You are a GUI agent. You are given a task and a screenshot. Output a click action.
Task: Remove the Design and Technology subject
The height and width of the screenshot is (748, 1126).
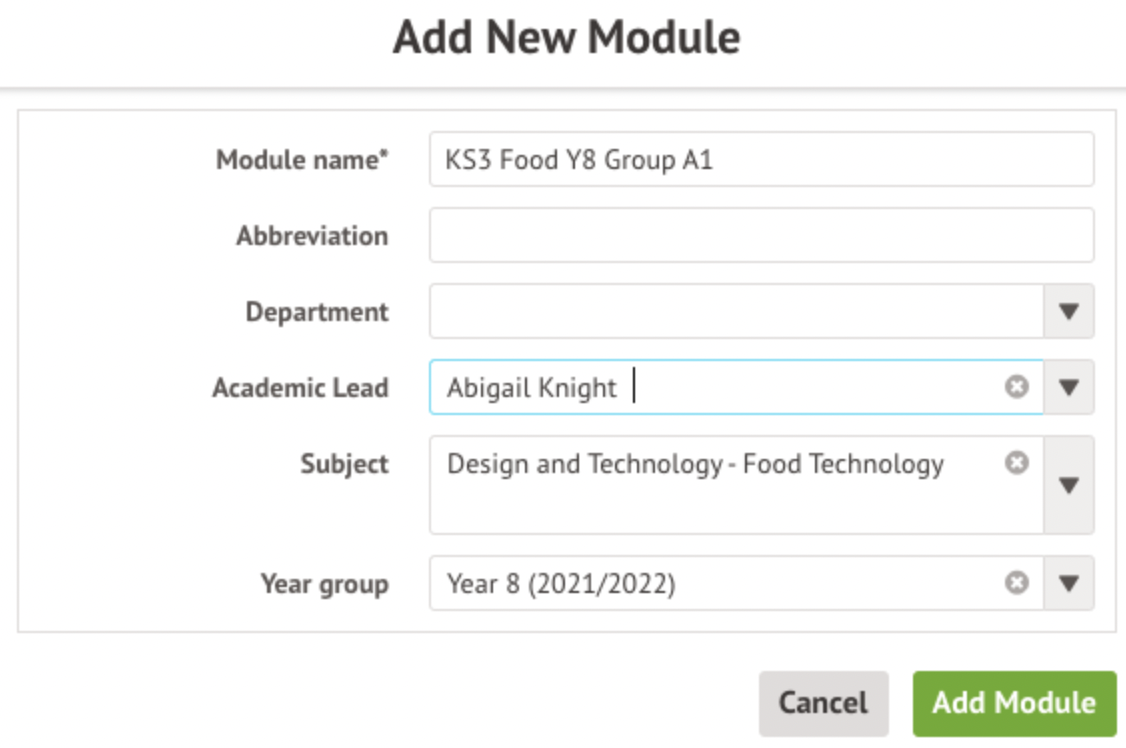[1016, 463]
